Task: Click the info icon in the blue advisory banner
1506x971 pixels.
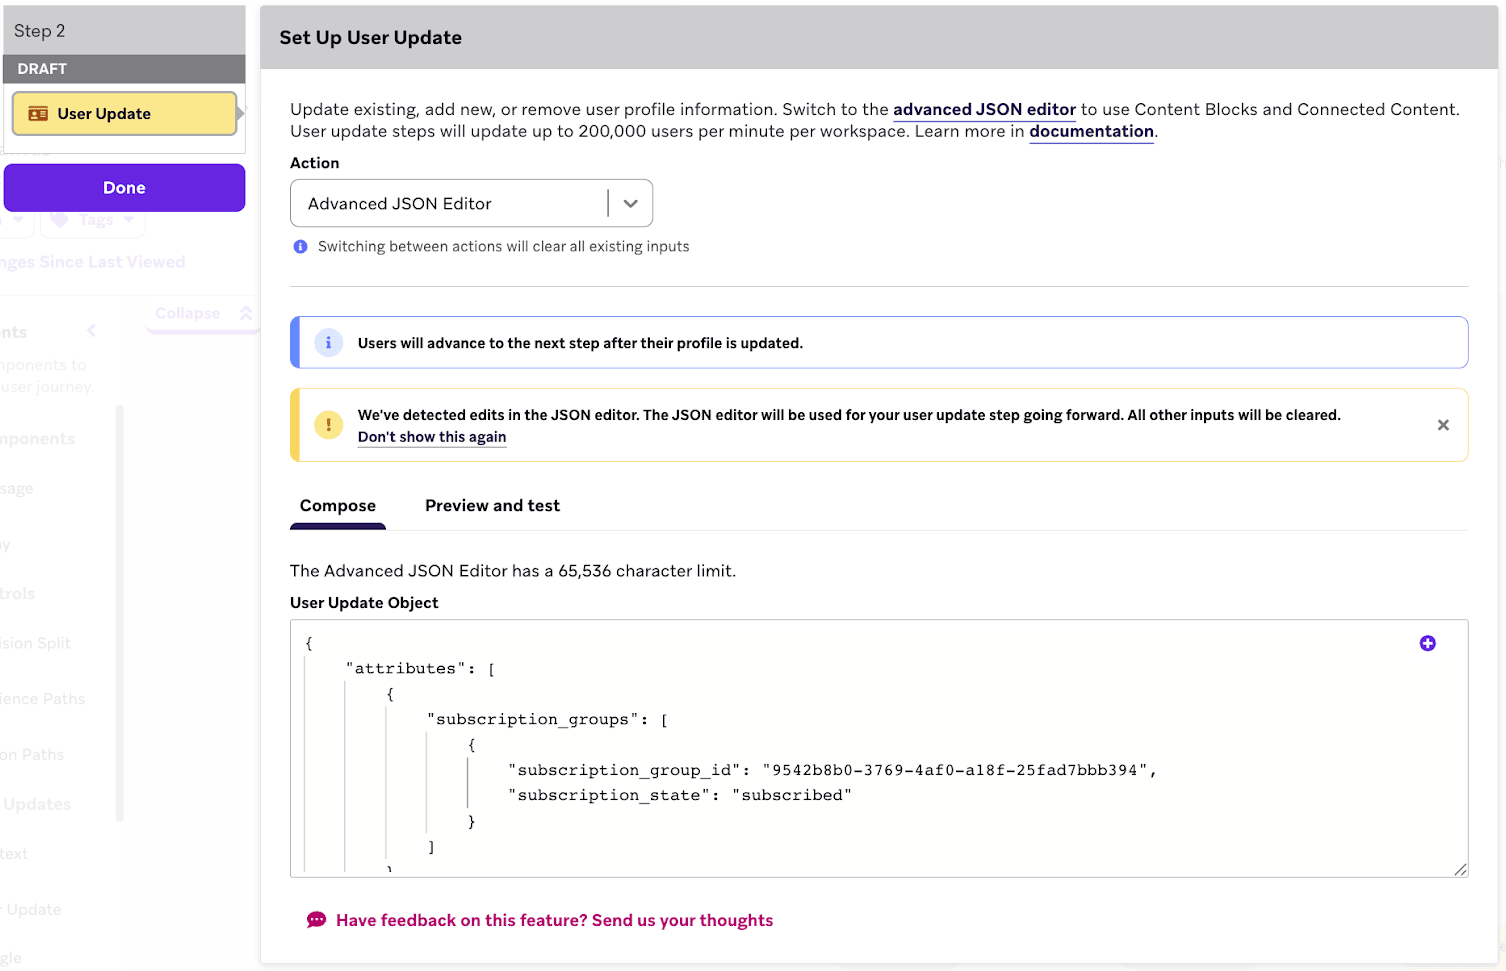Action: 328,342
